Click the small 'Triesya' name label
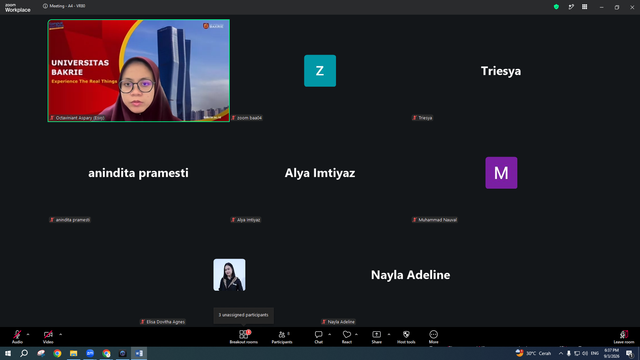The image size is (640, 360). pyautogui.click(x=422, y=118)
